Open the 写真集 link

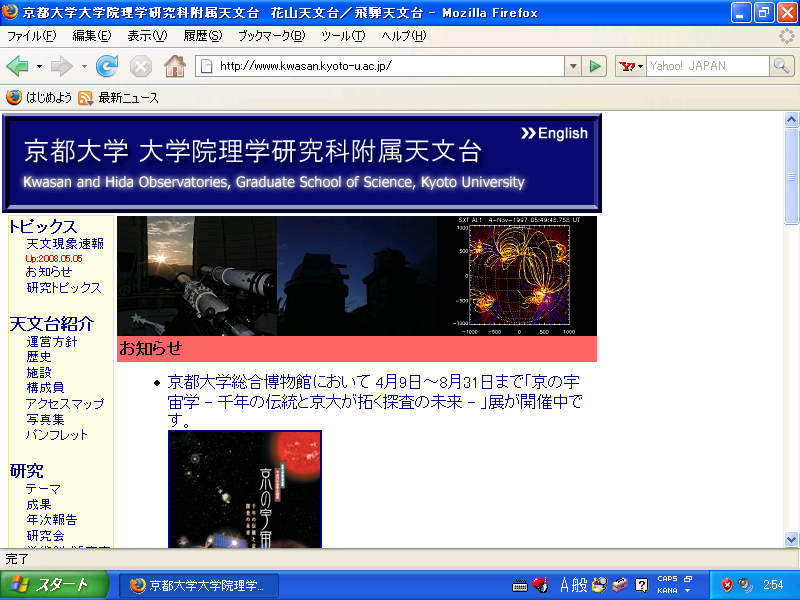tap(45, 419)
